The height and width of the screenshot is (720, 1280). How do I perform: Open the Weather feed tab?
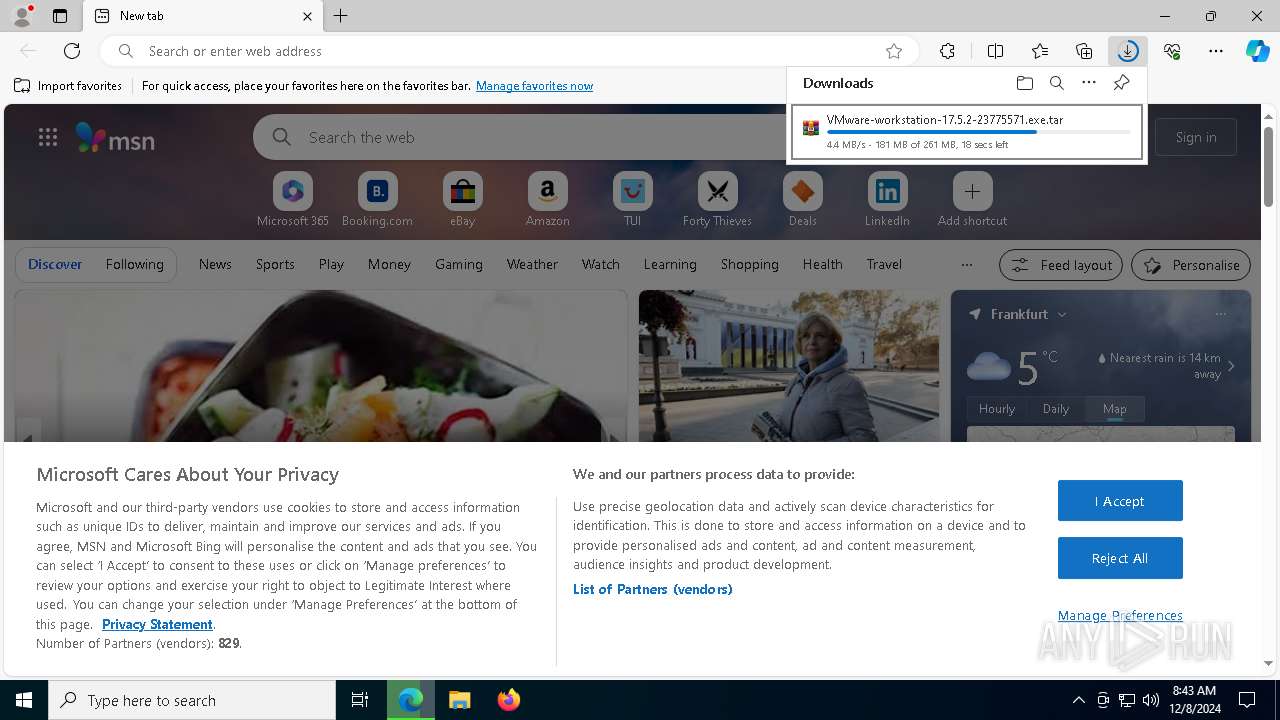532,264
